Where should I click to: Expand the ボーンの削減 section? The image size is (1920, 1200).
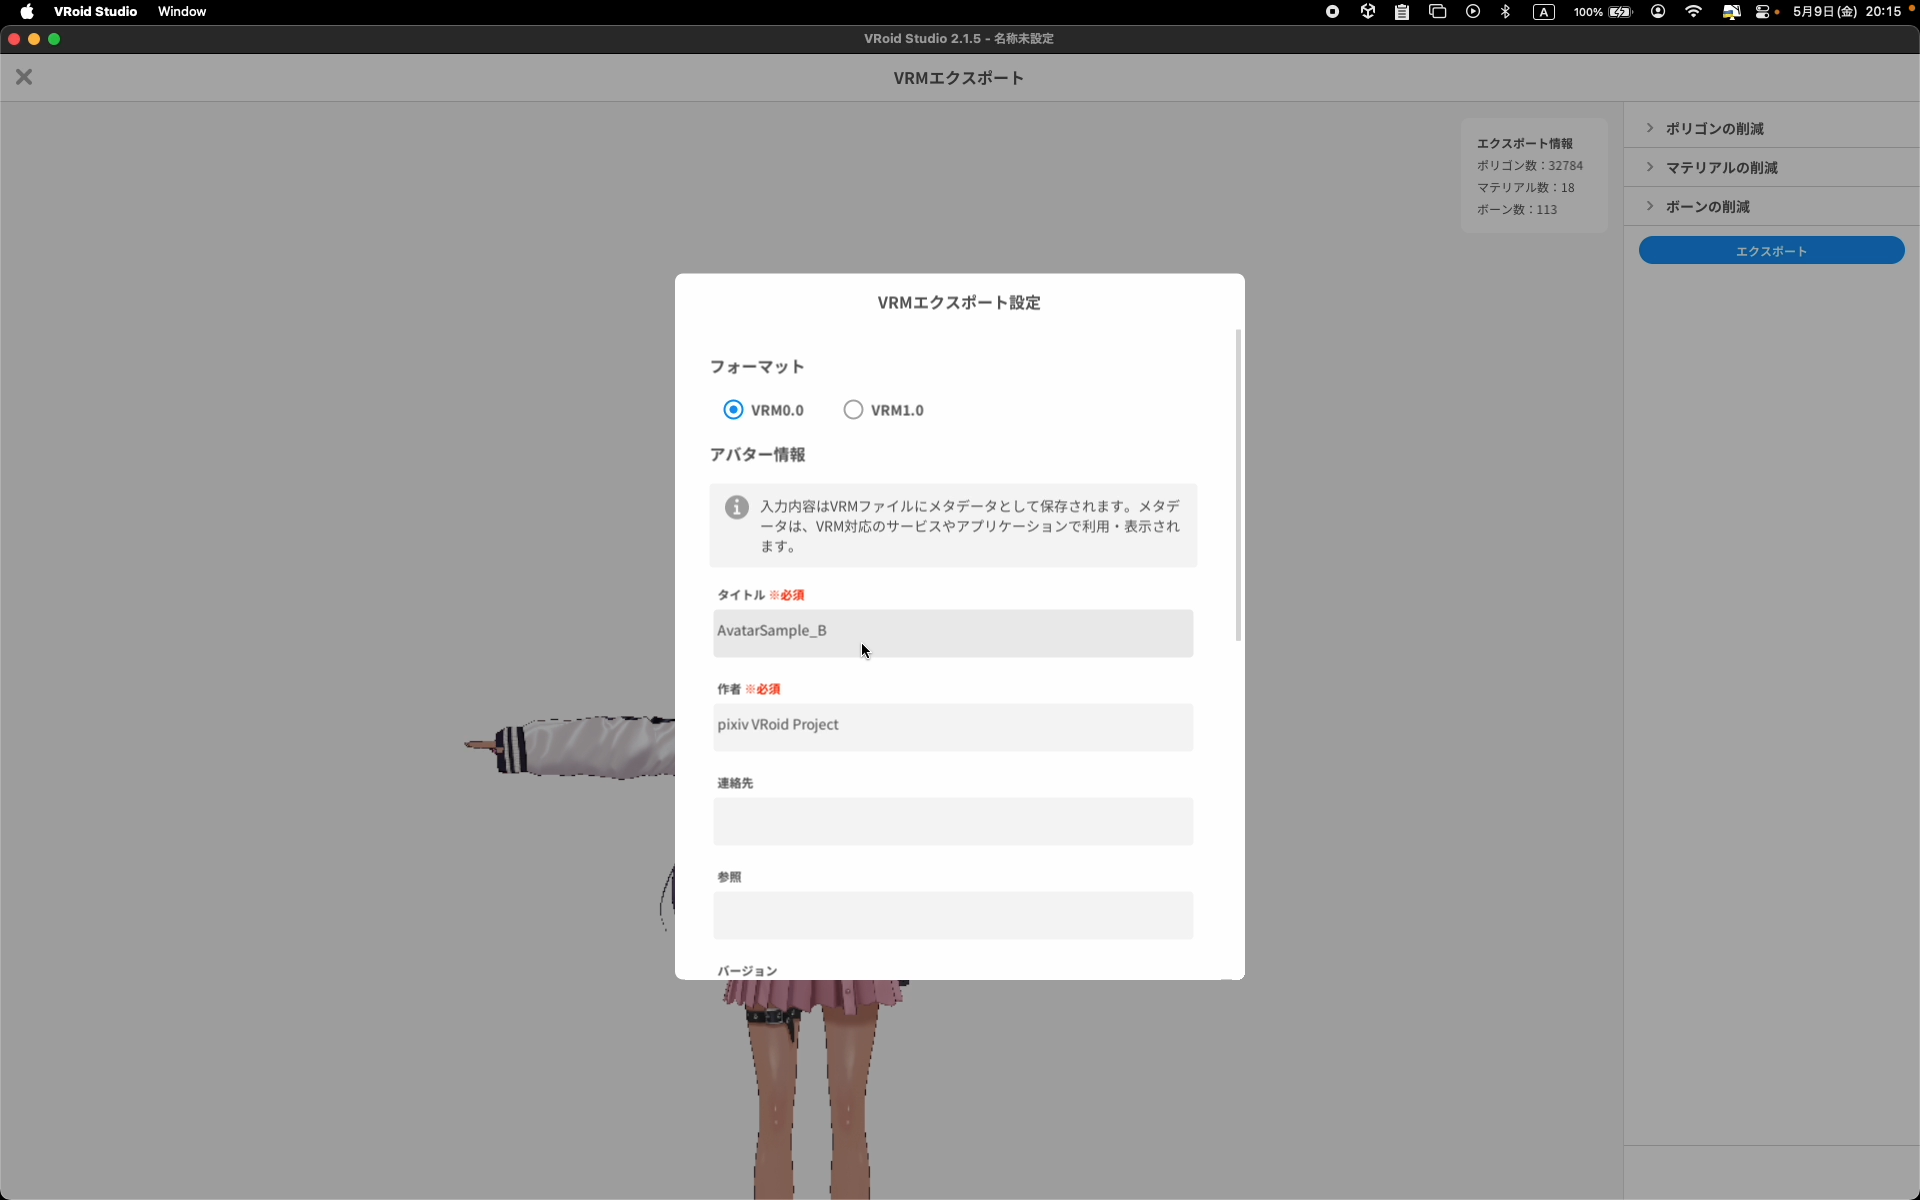[x=1771, y=206]
